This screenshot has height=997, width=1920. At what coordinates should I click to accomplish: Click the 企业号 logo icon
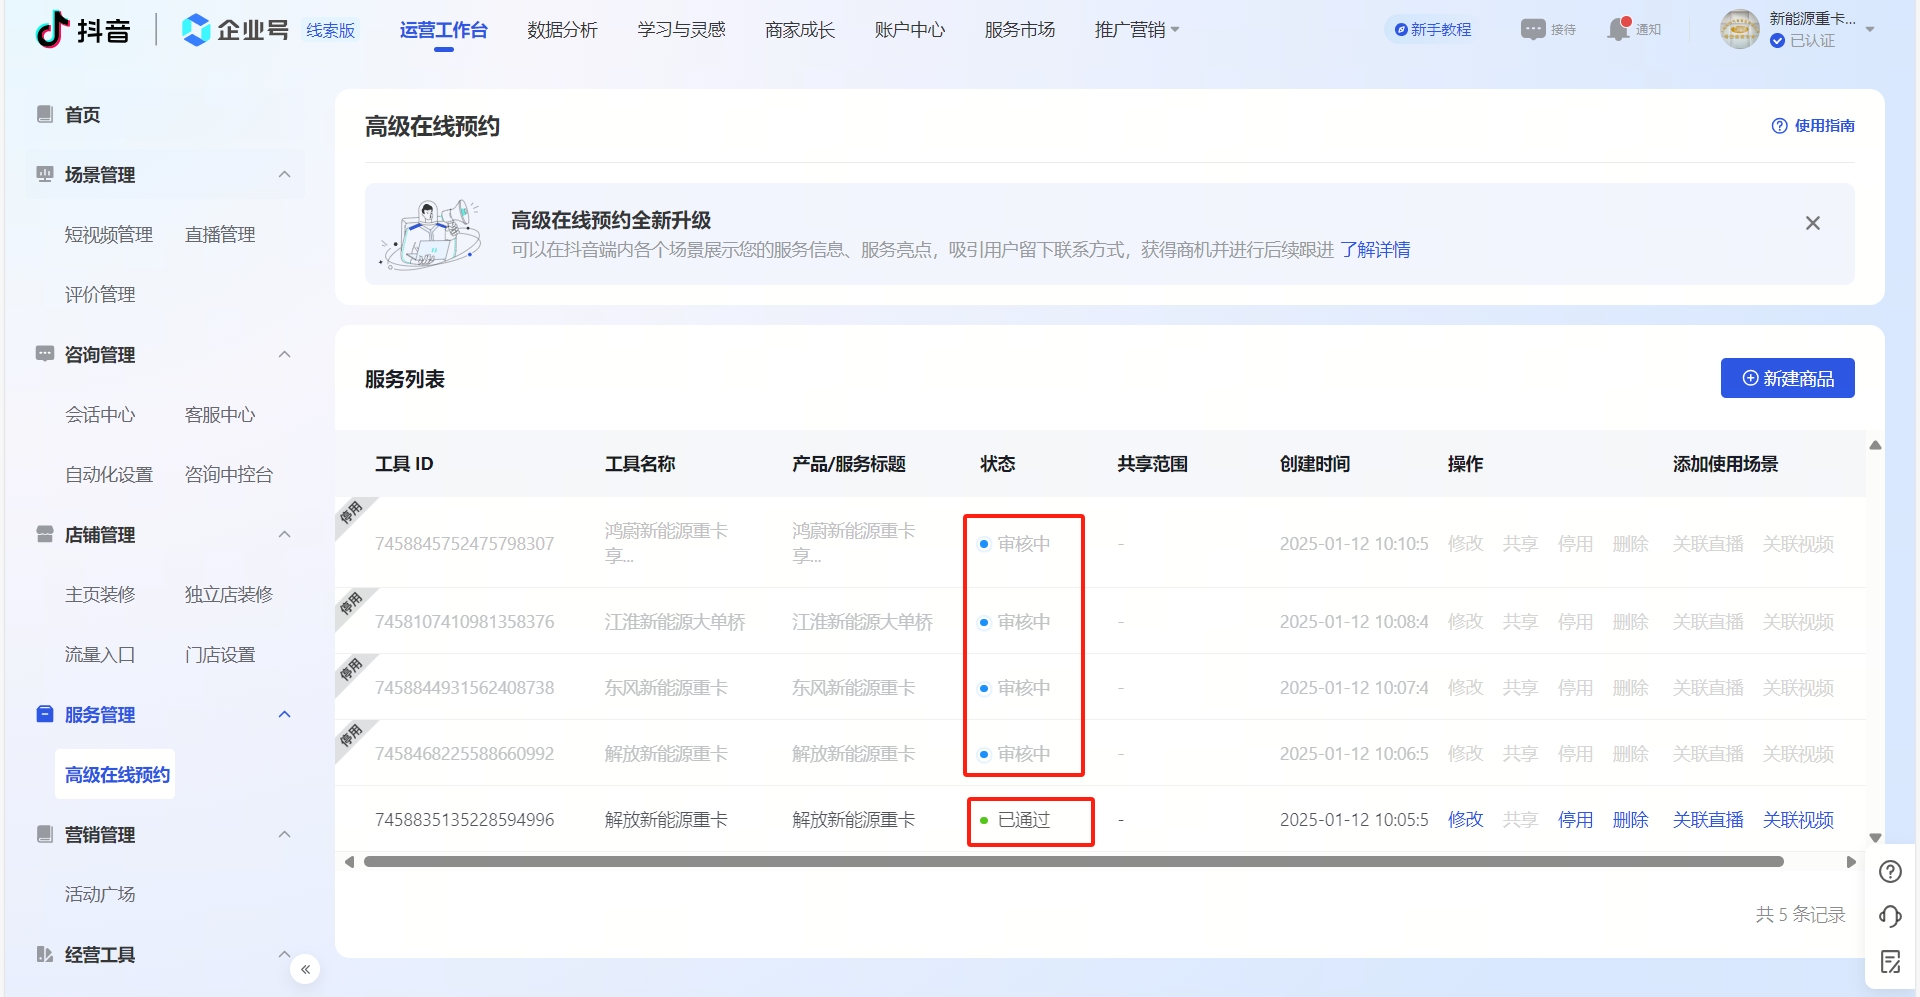[196, 30]
